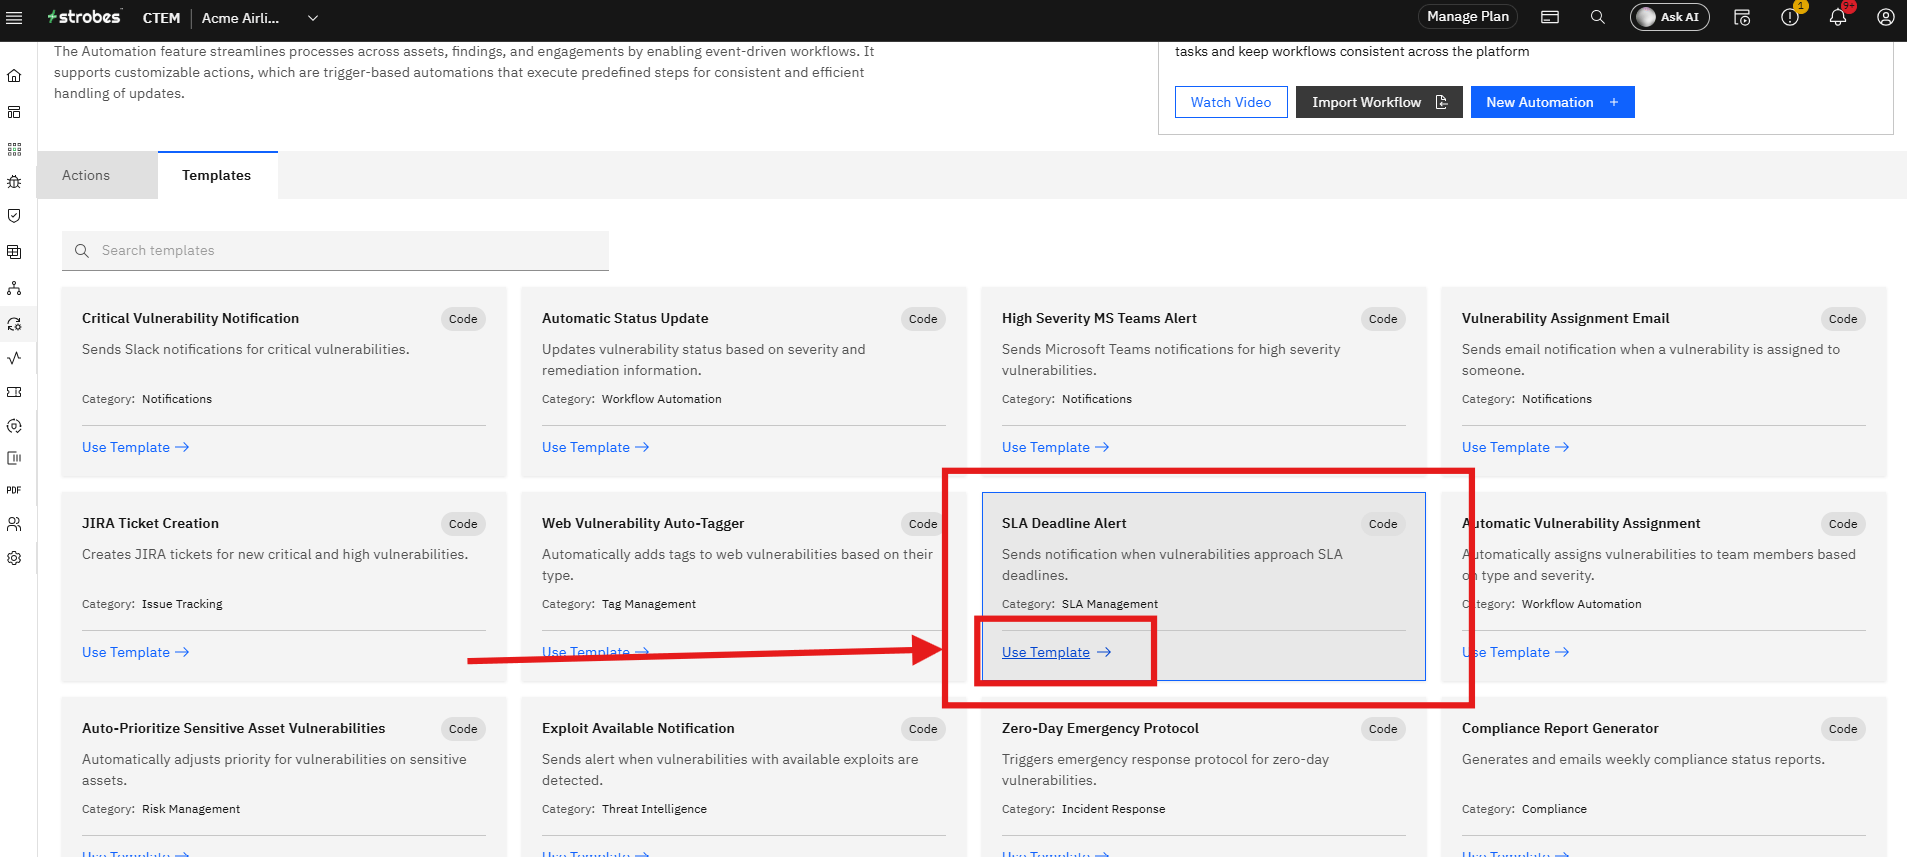Click the Manage Plan button
Viewport: 1907px width, 857px height.
point(1468,16)
